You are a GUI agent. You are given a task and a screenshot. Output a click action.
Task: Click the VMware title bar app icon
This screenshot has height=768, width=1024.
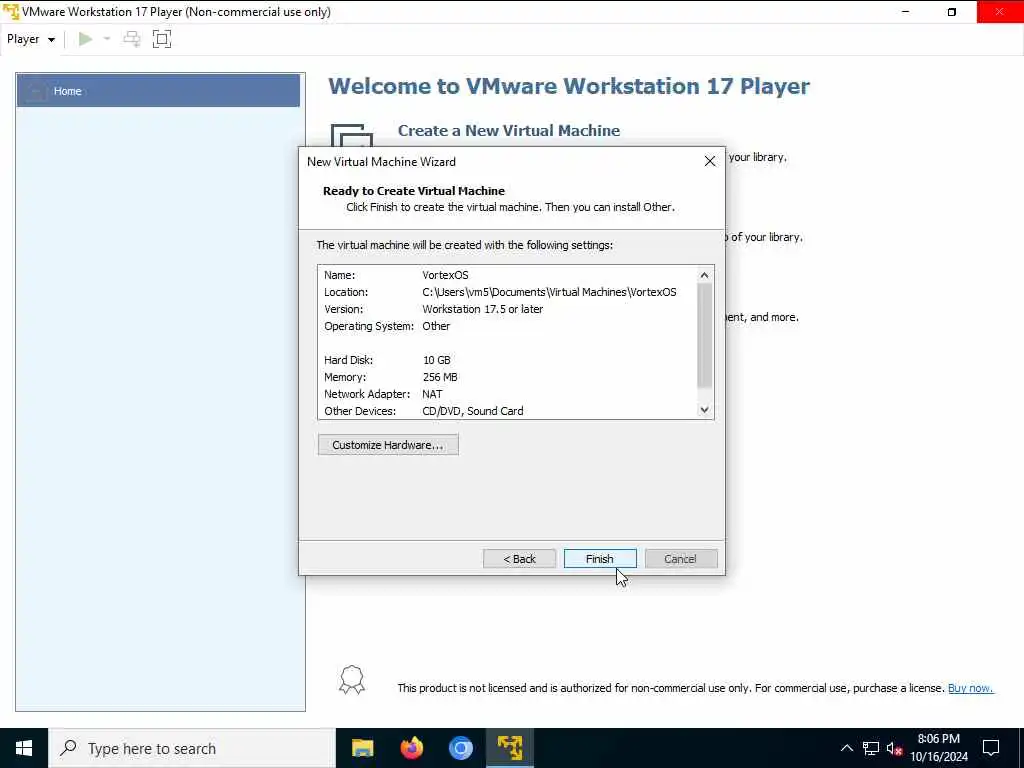coord(11,12)
